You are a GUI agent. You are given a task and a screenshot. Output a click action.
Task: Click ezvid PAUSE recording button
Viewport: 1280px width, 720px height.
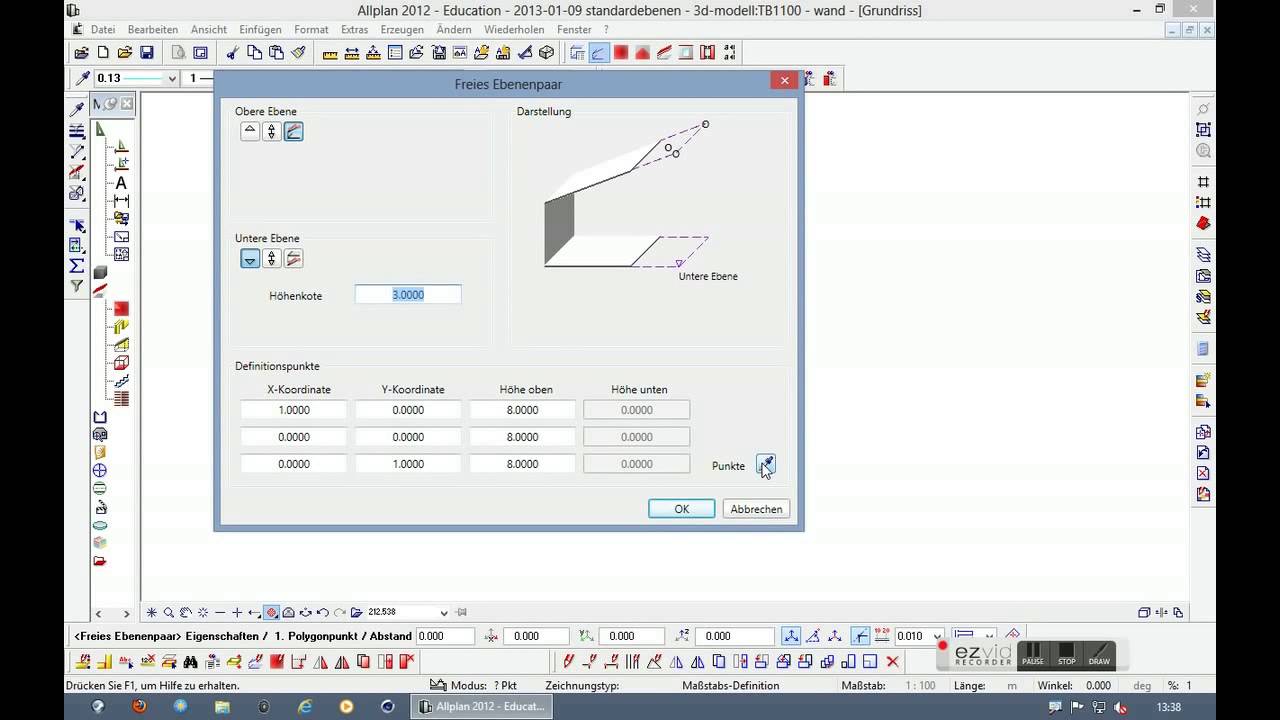(x=1032, y=655)
